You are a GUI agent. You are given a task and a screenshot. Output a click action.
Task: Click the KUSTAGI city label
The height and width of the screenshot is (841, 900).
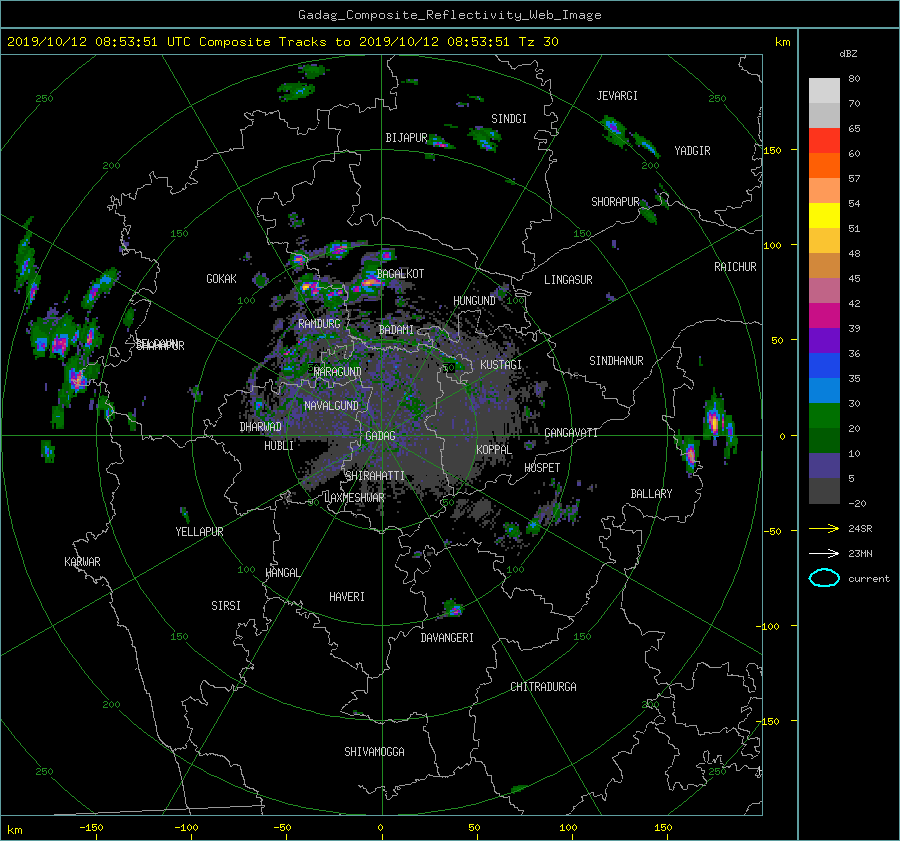point(501,365)
